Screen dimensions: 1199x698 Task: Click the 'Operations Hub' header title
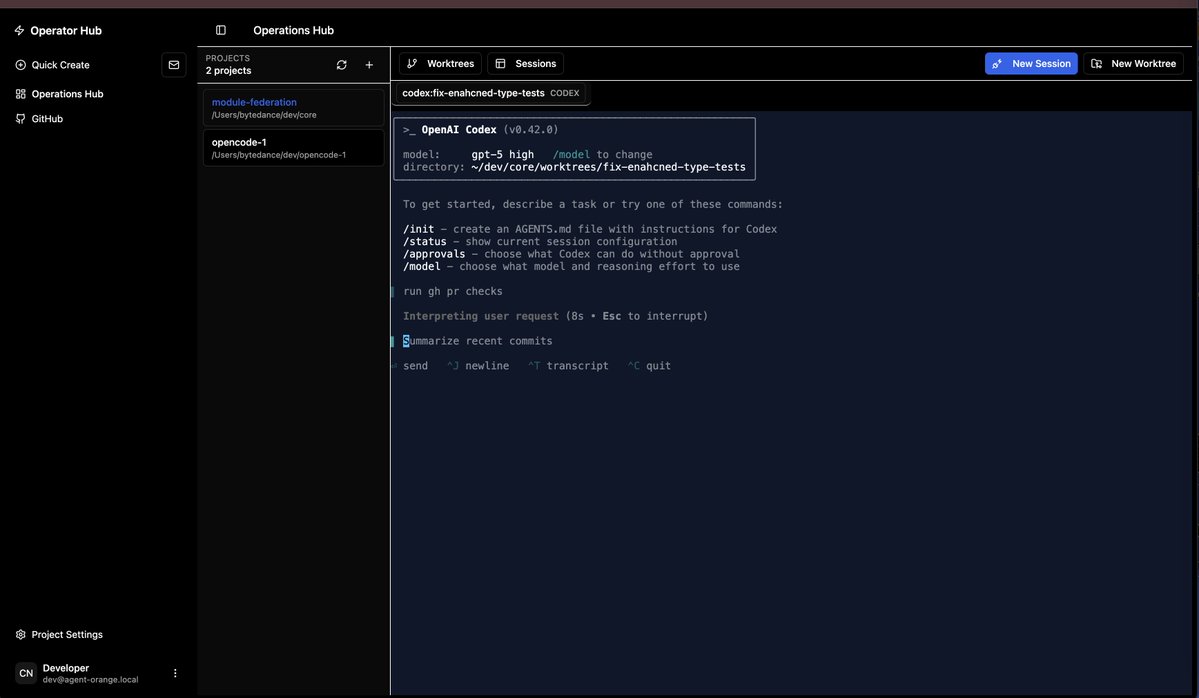294,31
